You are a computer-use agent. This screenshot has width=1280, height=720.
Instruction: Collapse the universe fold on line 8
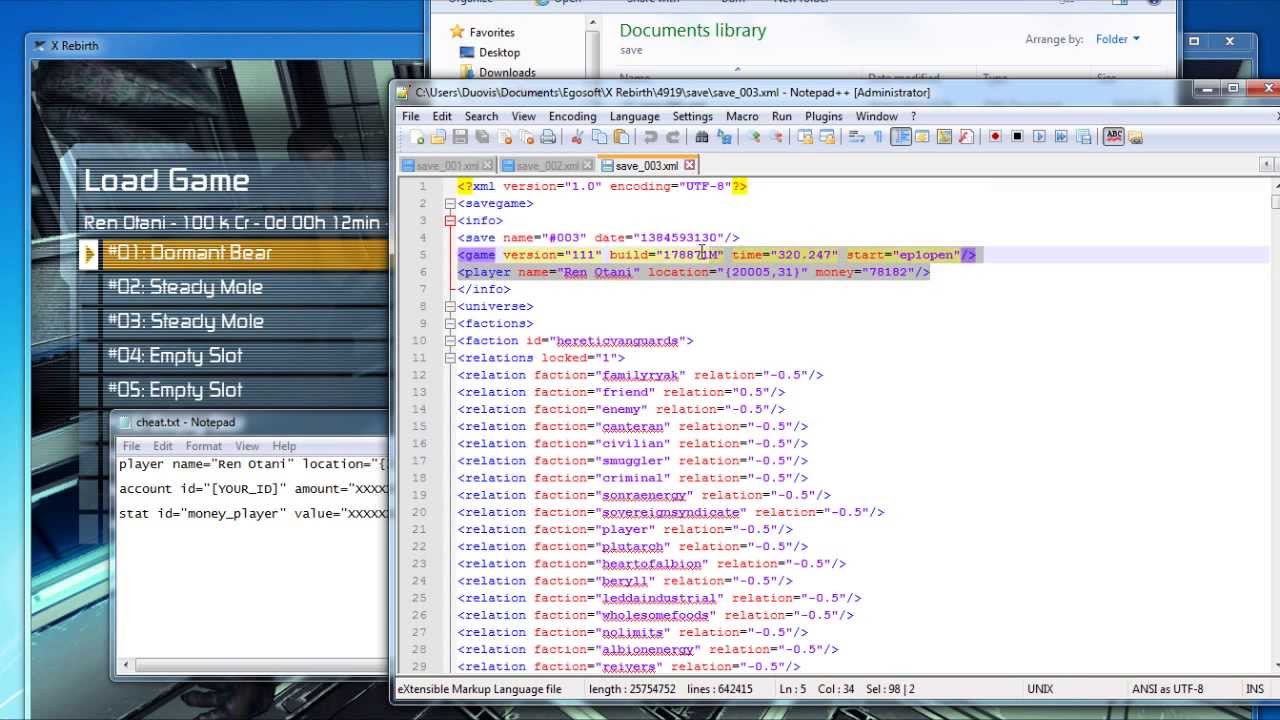tap(450, 306)
